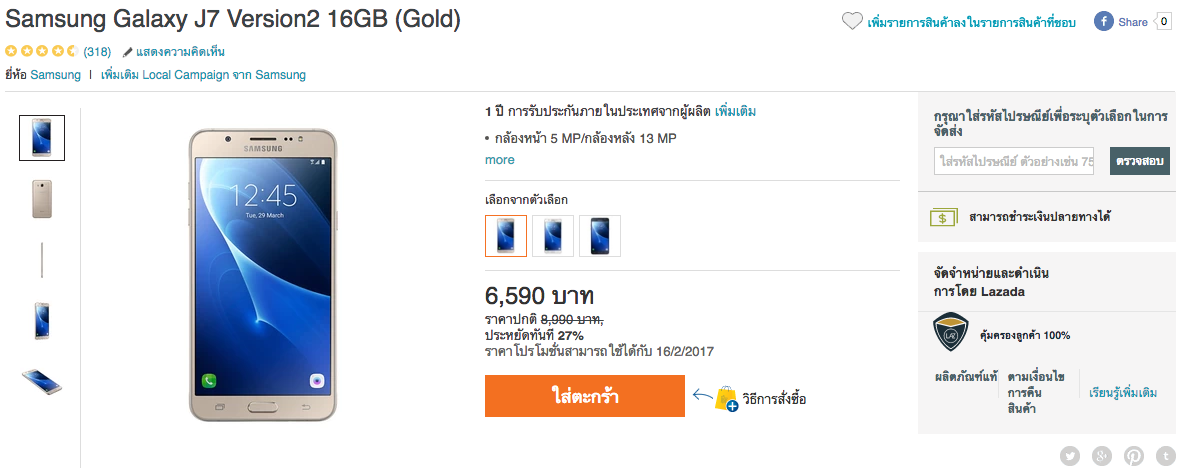Click the pencil icon to write a review

[x=128, y=52]
